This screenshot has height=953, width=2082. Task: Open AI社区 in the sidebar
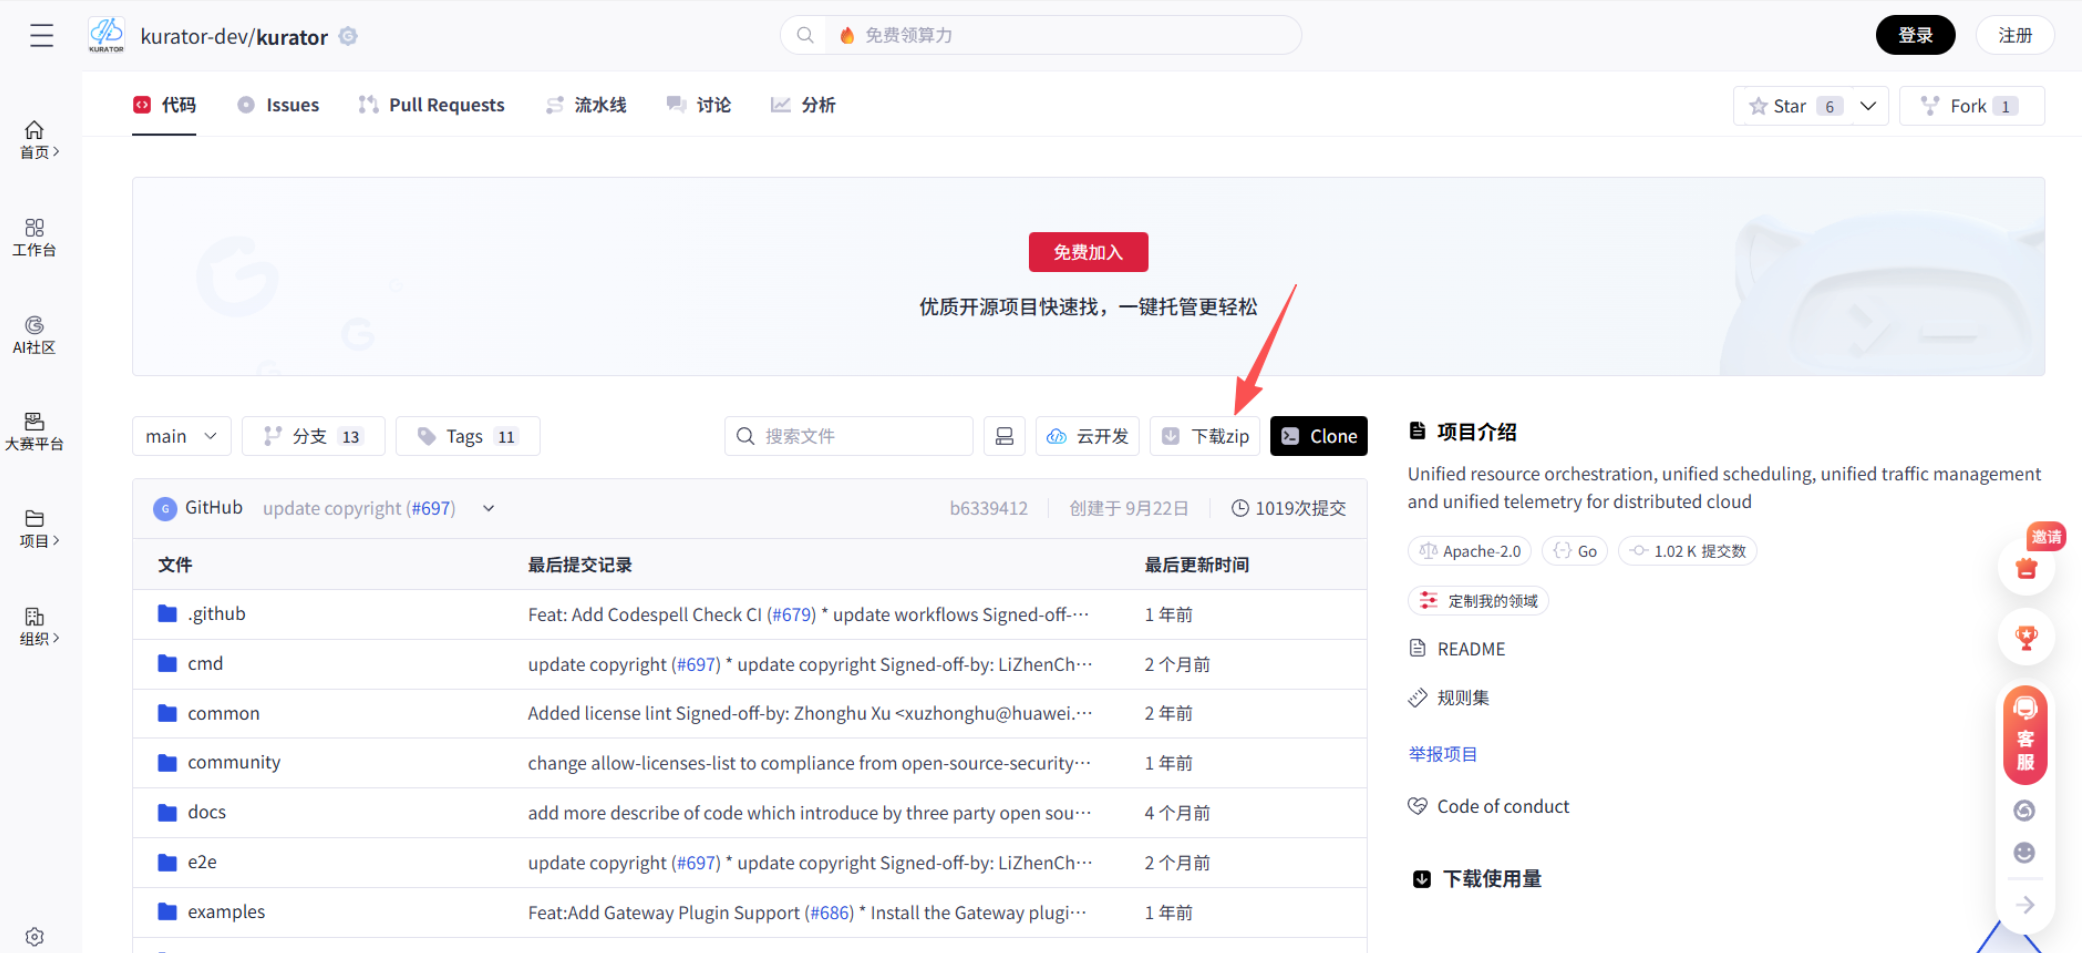pyautogui.click(x=35, y=335)
